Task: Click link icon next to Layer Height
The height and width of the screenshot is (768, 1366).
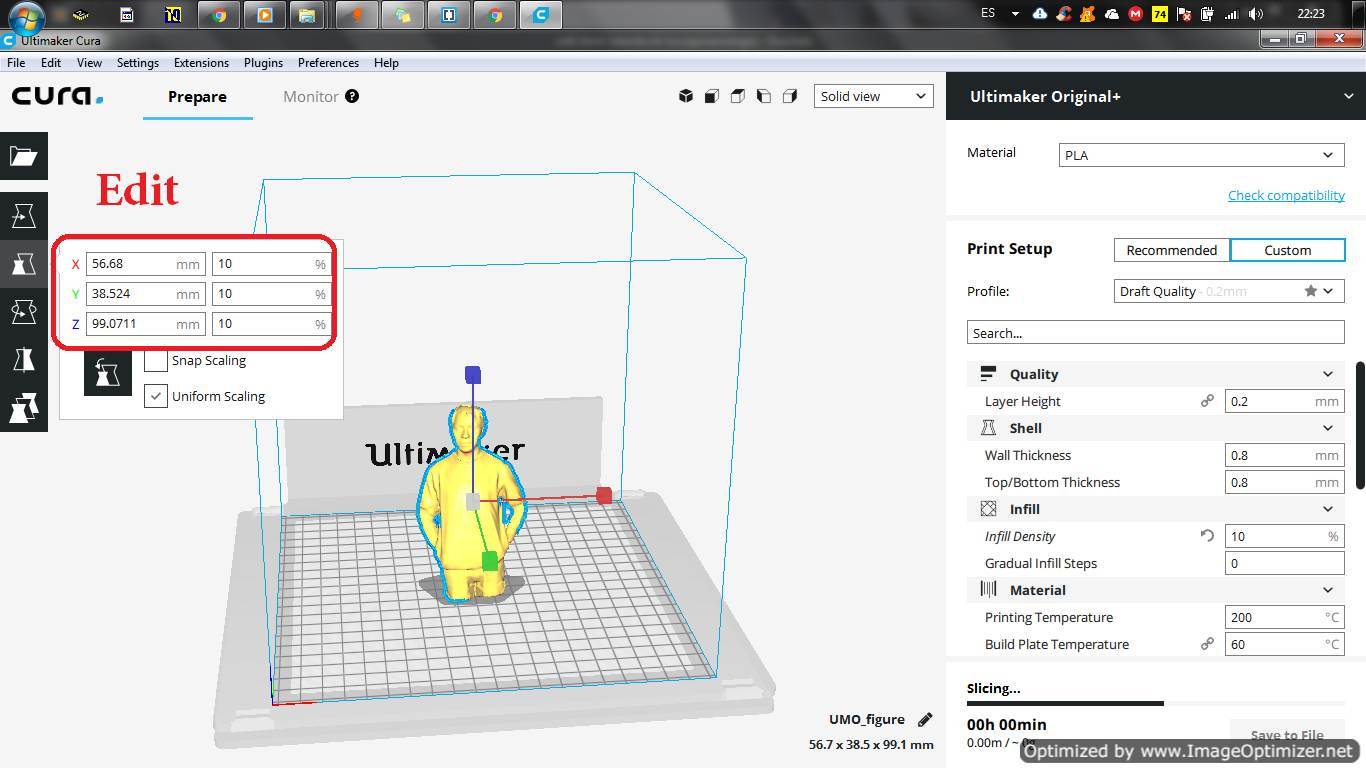Action: pyautogui.click(x=1207, y=401)
